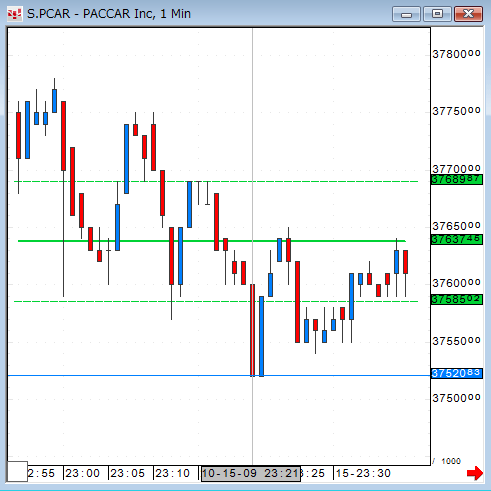The width and height of the screenshot is (491, 491).
Task: Click the 23:10 time axis label
Action: (x=172, y=473)
